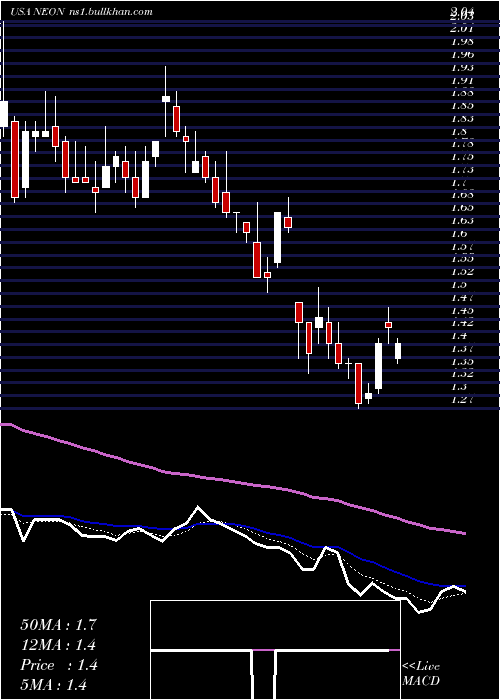
Task: Click the 1.32 price axis label
Action: pos(462,373)
